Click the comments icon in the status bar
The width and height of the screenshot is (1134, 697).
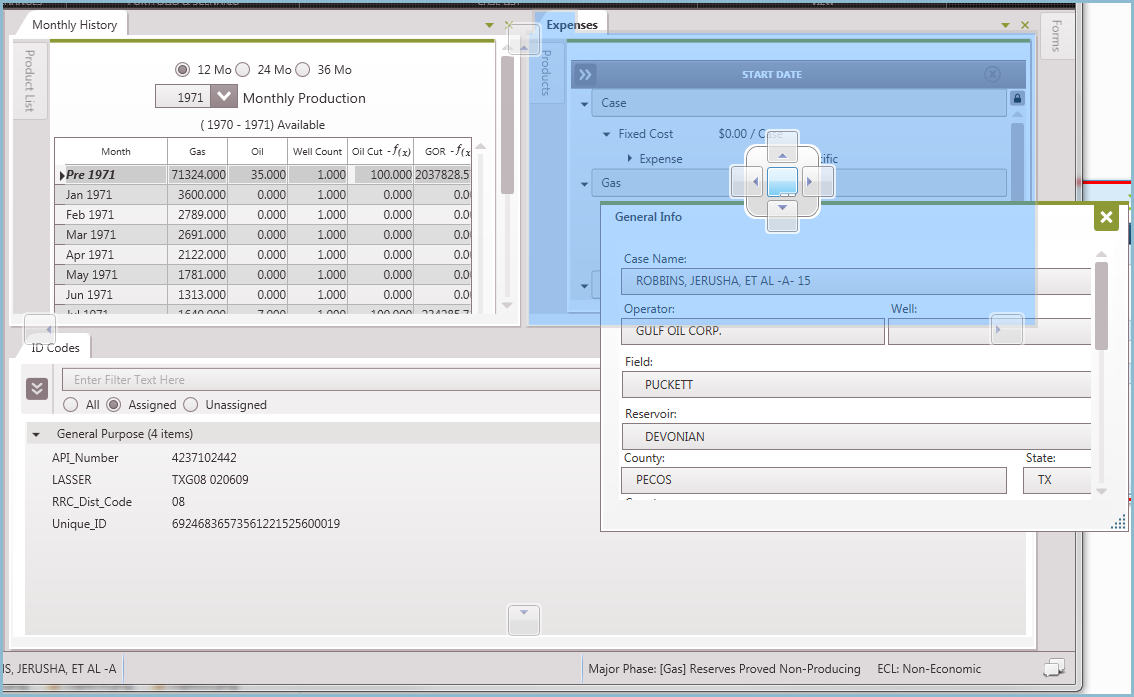(1056, 668)
